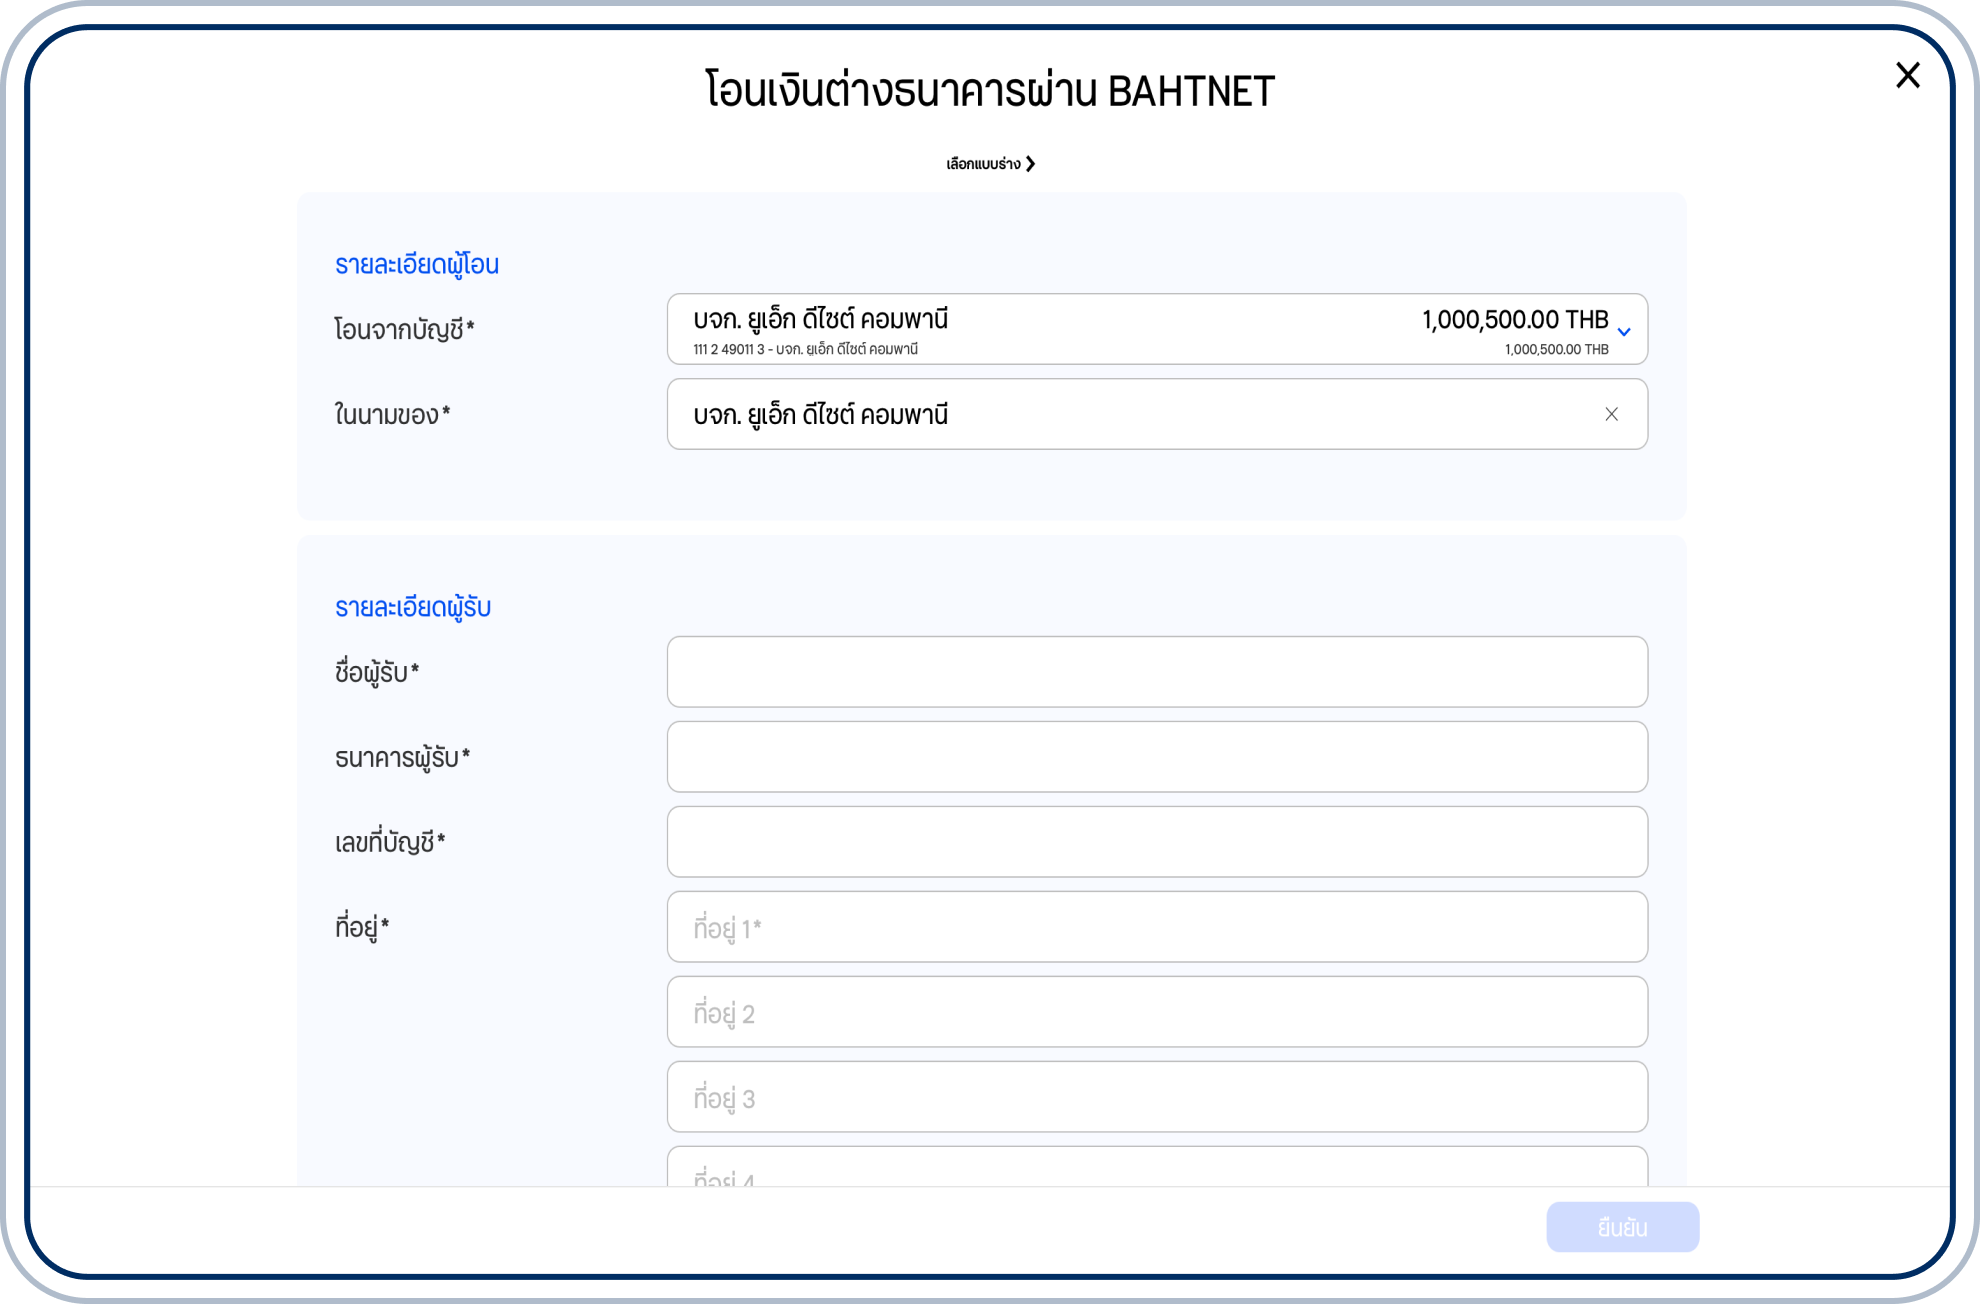The width and height of the screenshot is (1980, 1304).
Task: Click the ที่อยู่ 1* address field
Action: (x=1156, y=927)
